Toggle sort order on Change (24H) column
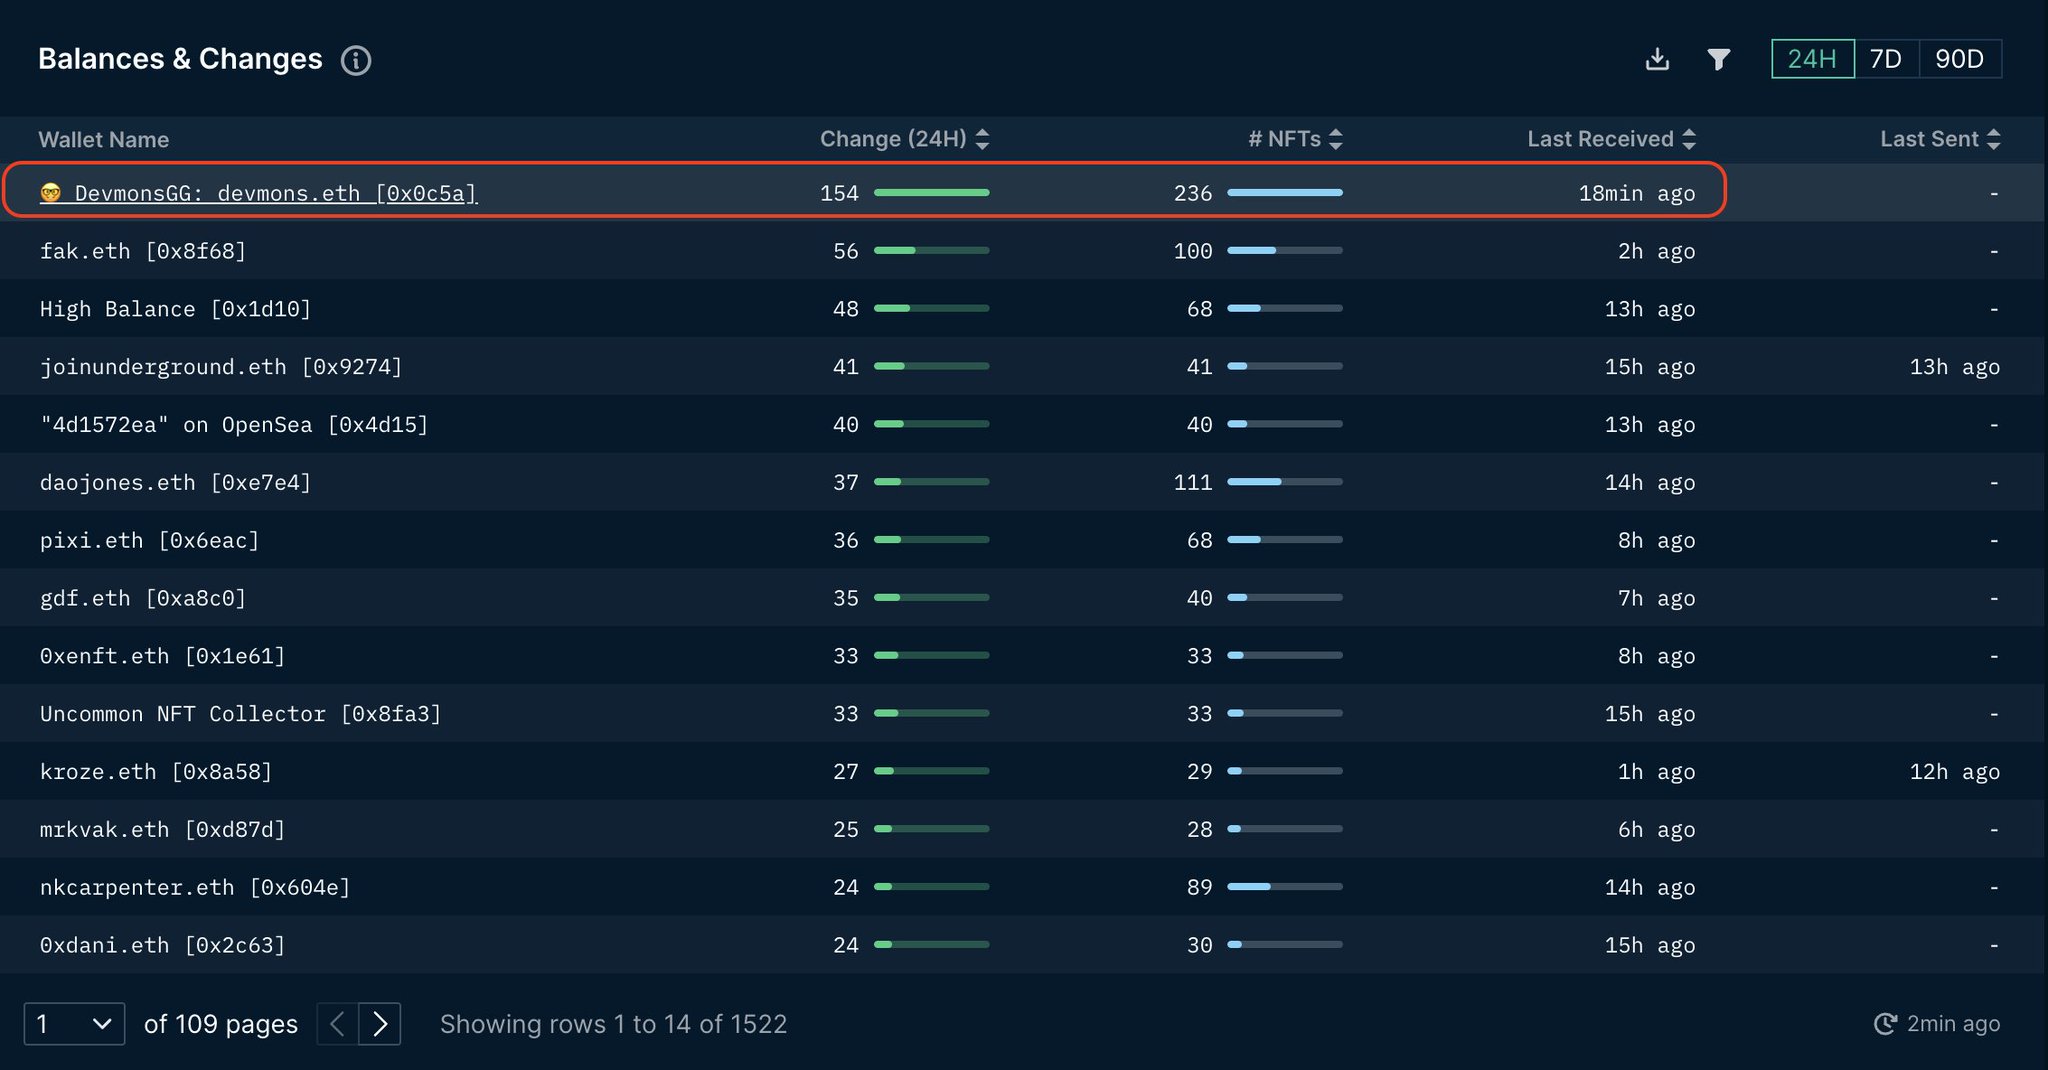 (984, 139)
